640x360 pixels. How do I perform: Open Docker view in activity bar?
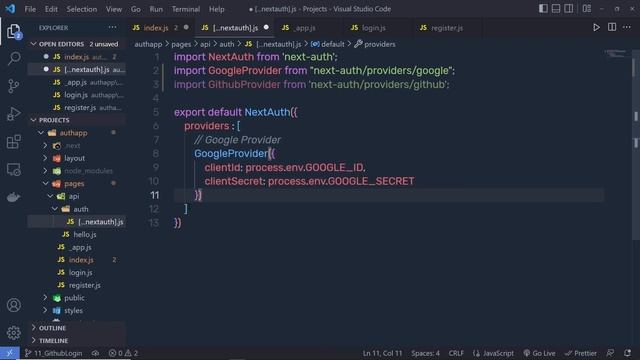pos(13,197)
